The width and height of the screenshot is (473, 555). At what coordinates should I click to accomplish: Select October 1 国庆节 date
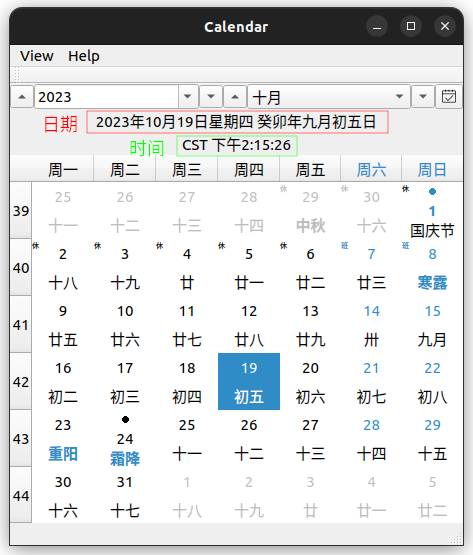click(432, 211)
